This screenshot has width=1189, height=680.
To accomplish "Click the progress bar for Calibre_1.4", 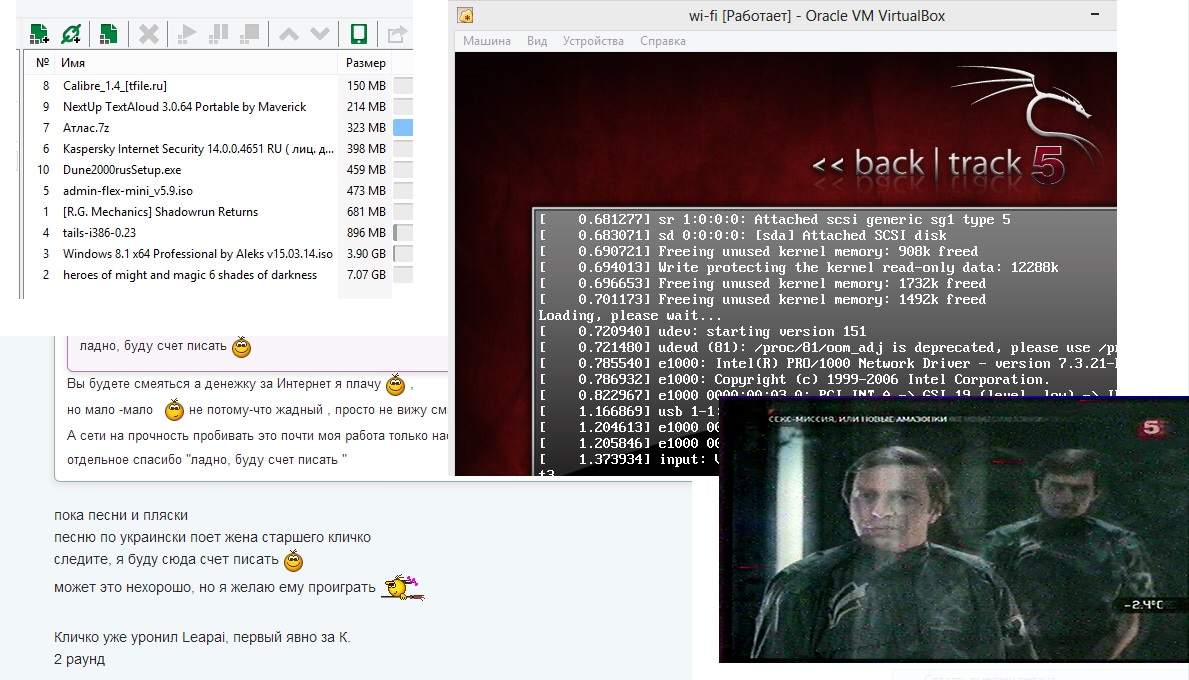I will pos(403,86).
